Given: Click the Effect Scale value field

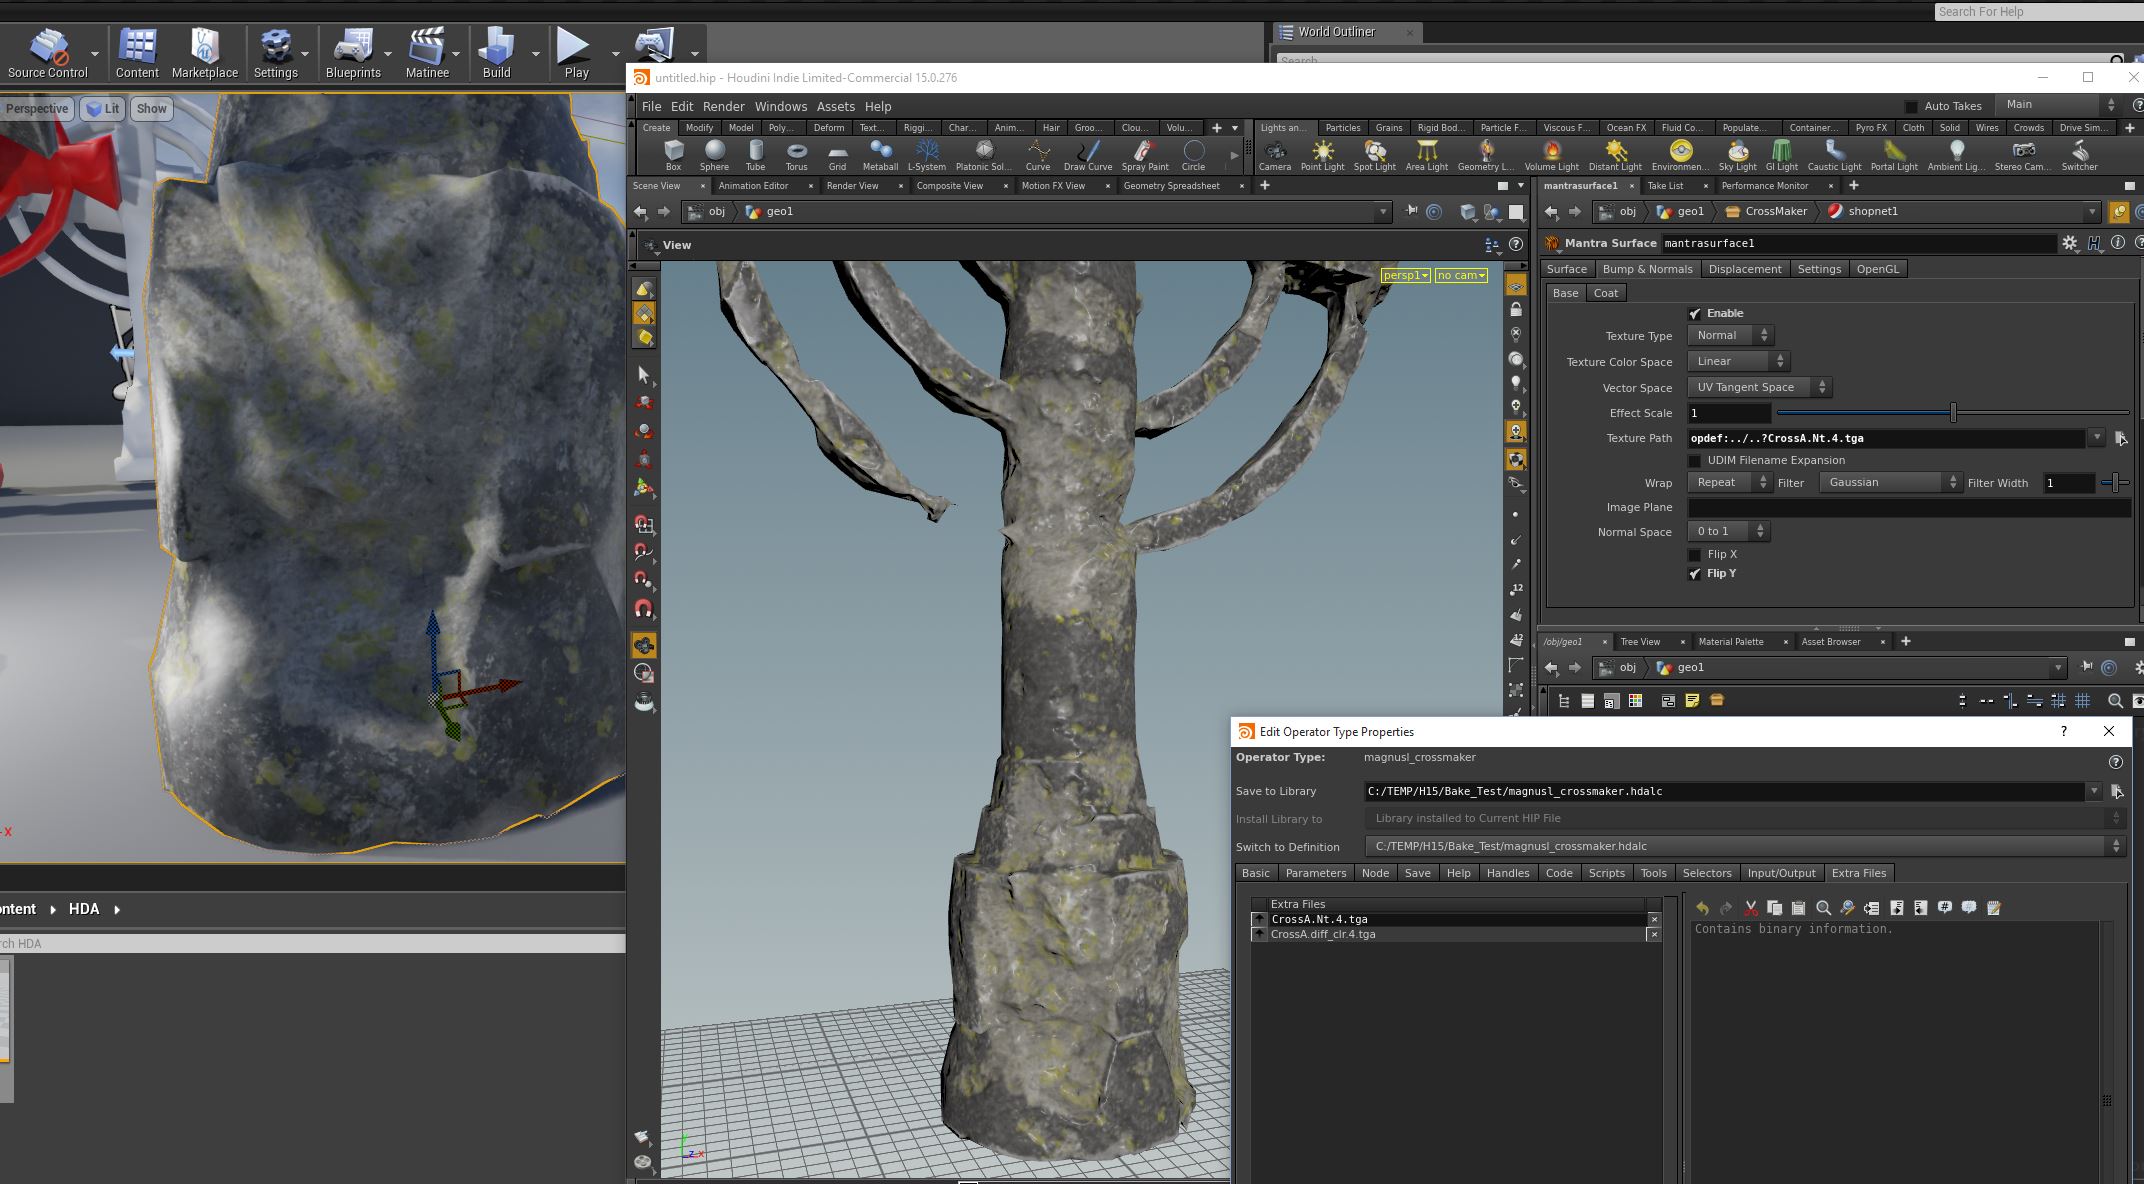Looking at the screenshot, I should (x=1729, y=413).
